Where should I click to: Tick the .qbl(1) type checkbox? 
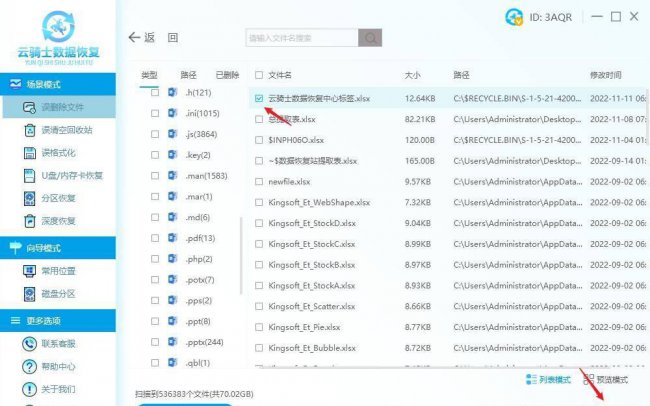(x=155, y=363)
